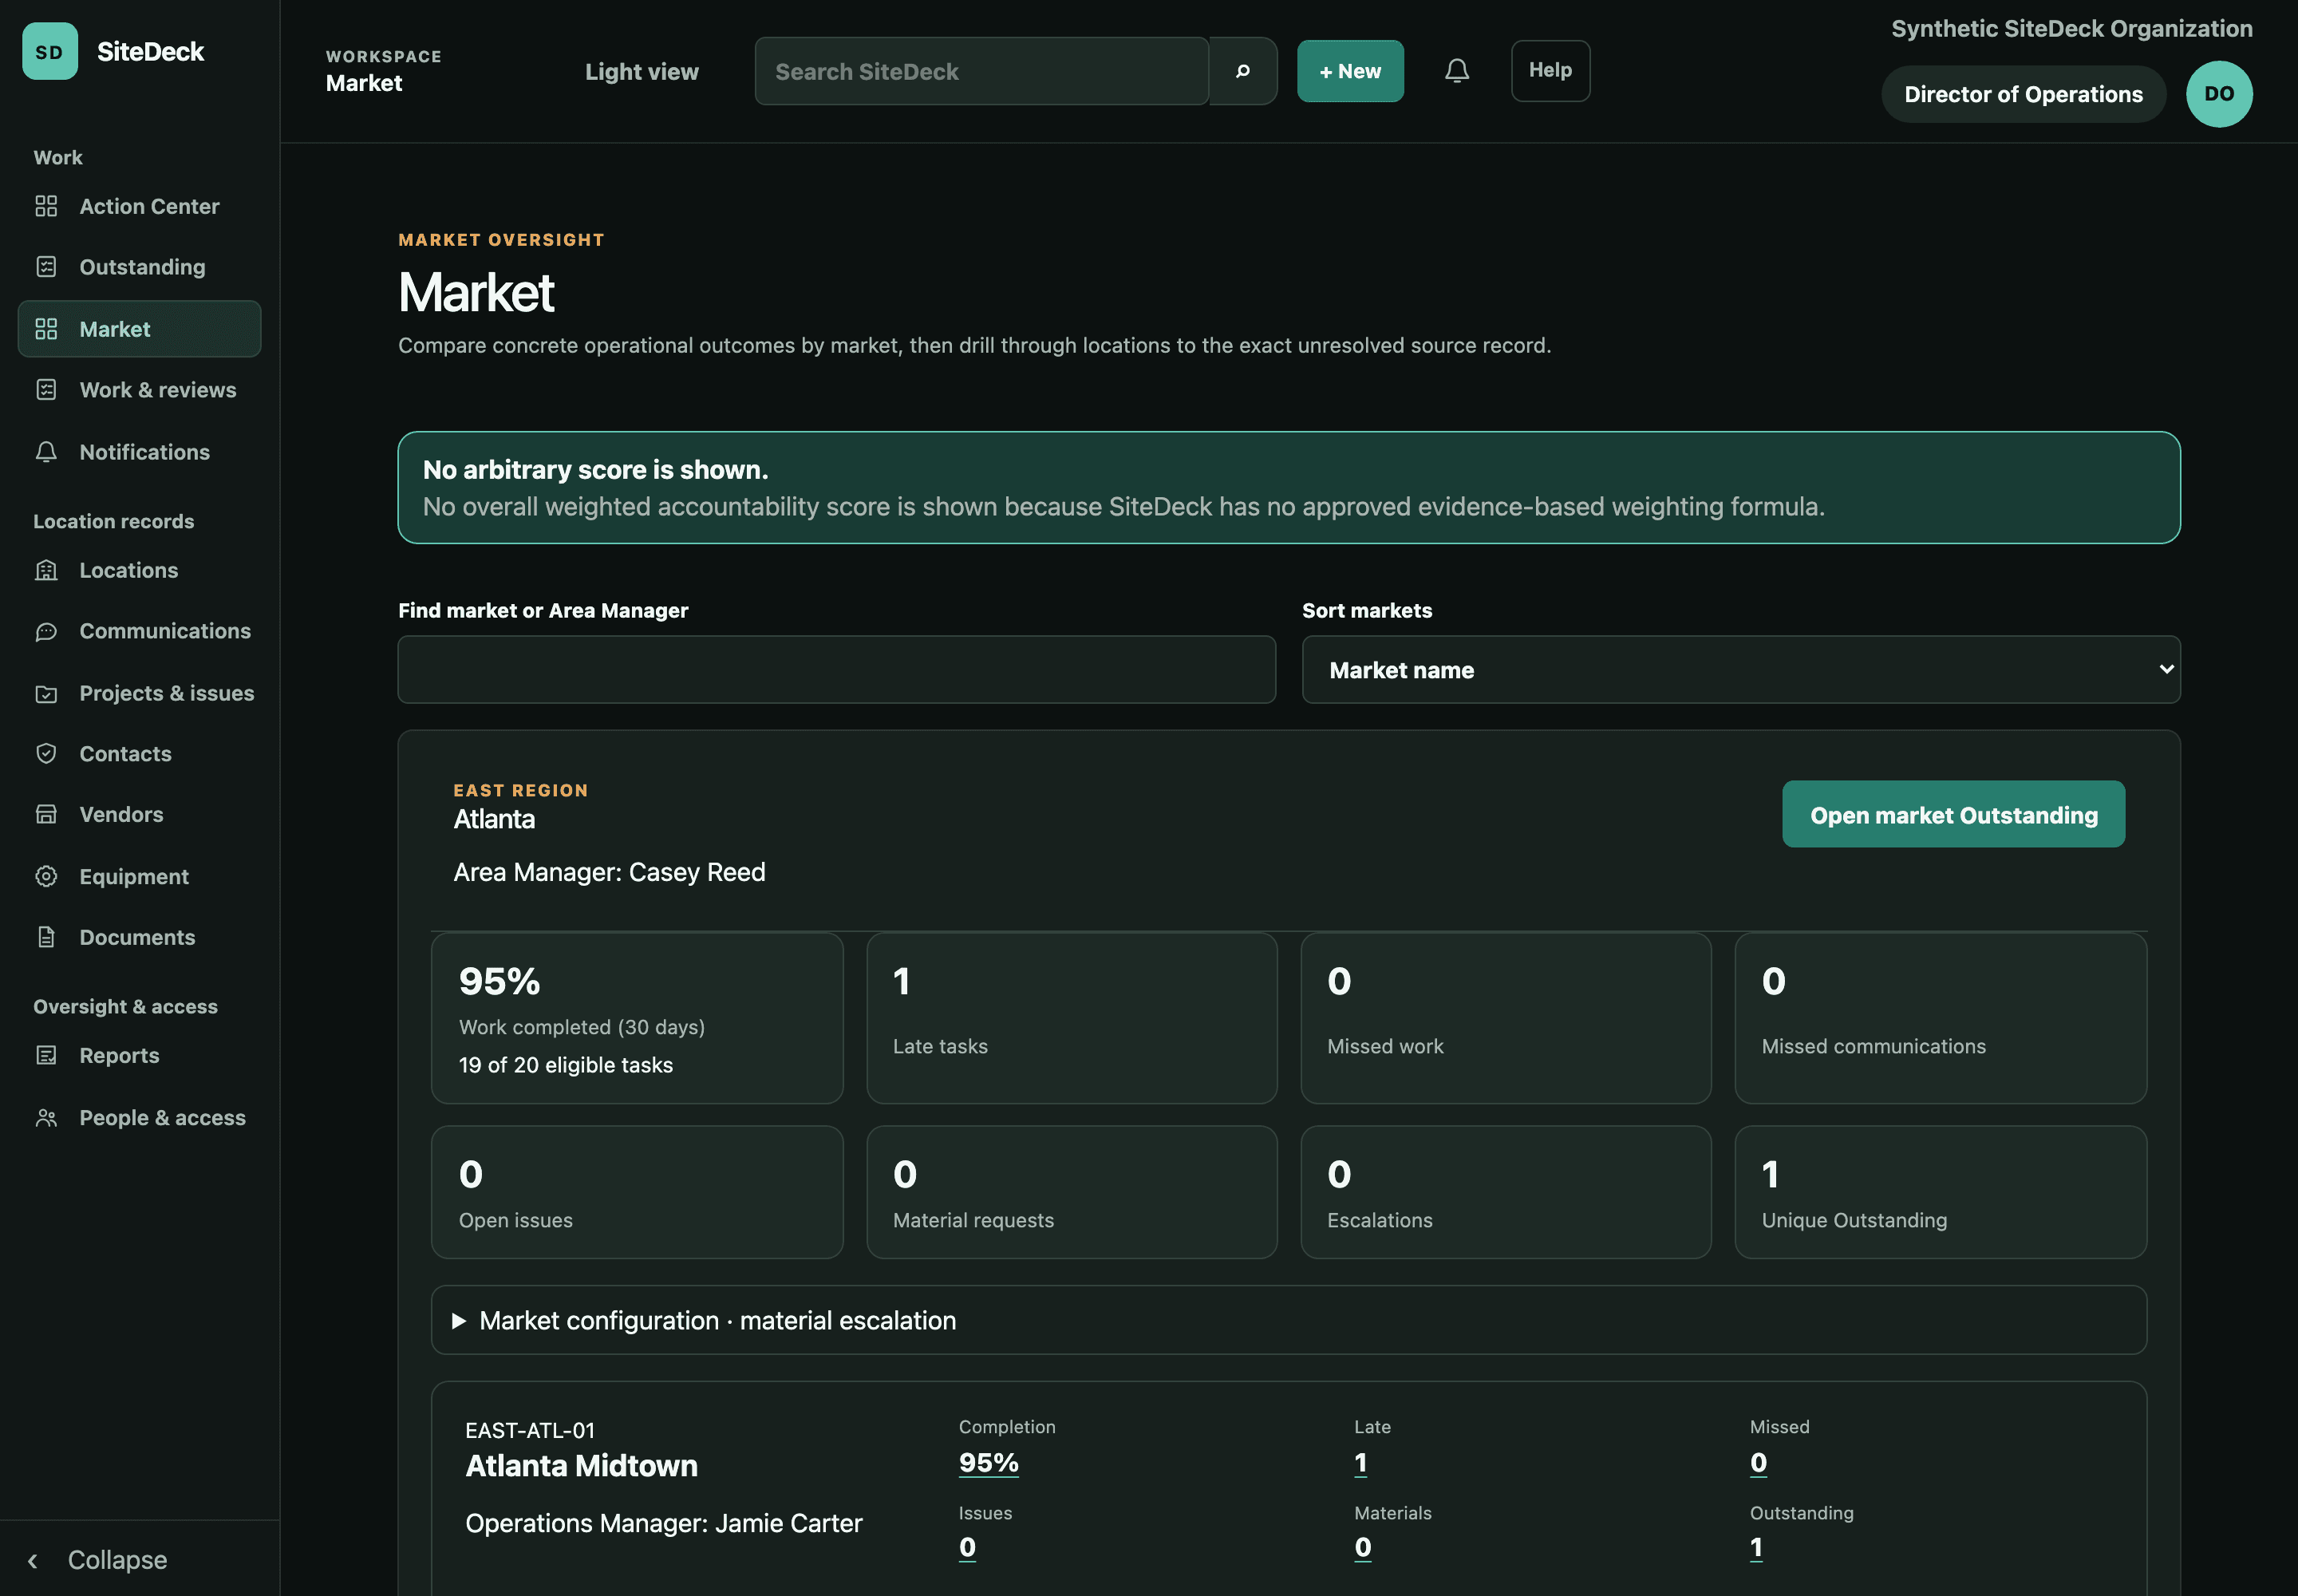Viewport: 2298px width, 1596px height.
Task: Navigate to Projects & issues
Action: (139, 693)
